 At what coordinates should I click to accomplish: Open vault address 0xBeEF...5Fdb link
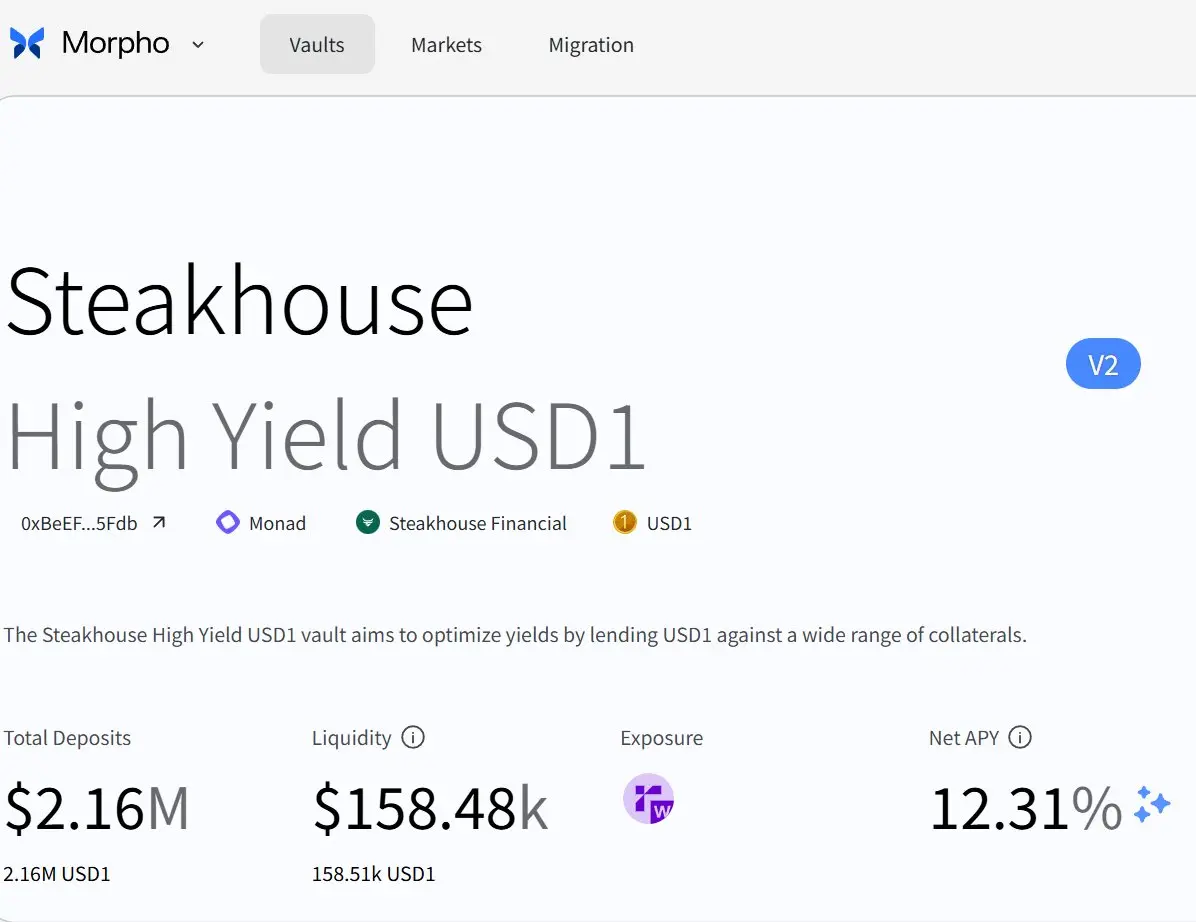pyautogui.click(x=79, y=523)
